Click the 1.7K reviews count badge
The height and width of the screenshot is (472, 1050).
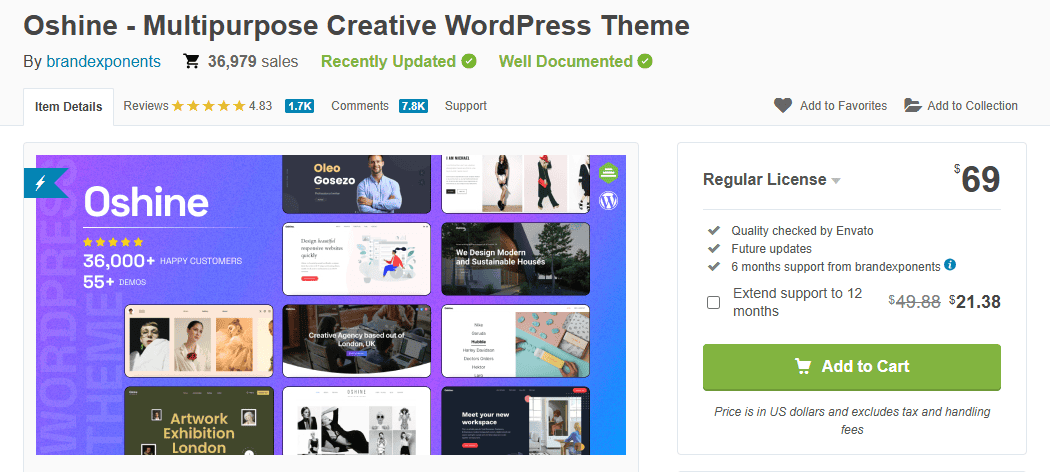pyautogui.click(x=299, y=106)
